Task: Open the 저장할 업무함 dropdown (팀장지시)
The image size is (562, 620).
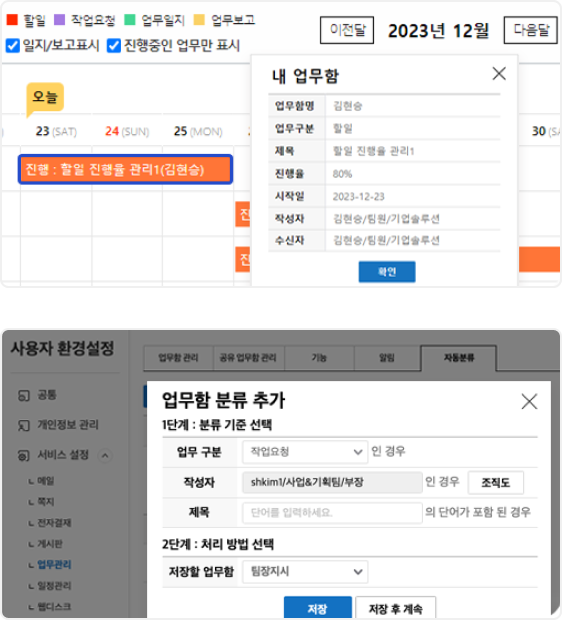Action: click(305, 572)
